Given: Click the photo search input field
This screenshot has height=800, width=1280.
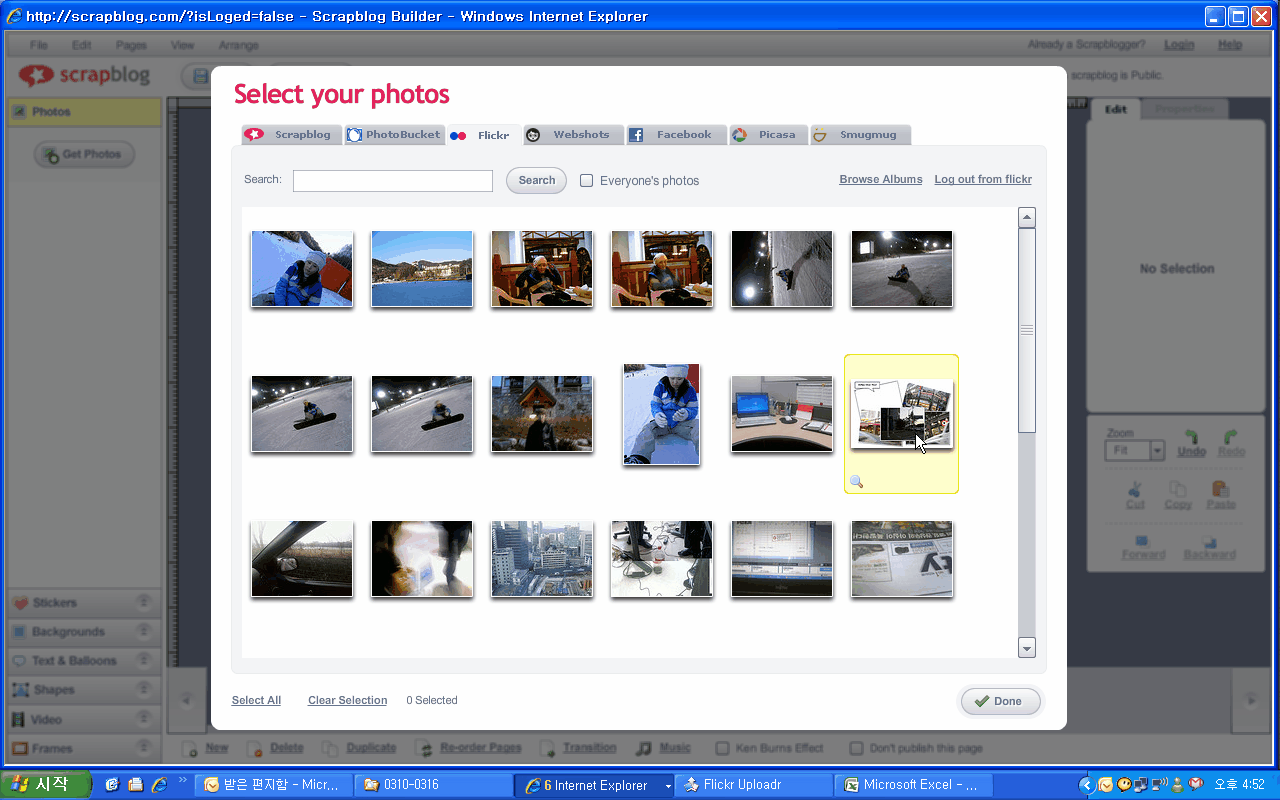Looking at the screenshot, I should [393, 181].
